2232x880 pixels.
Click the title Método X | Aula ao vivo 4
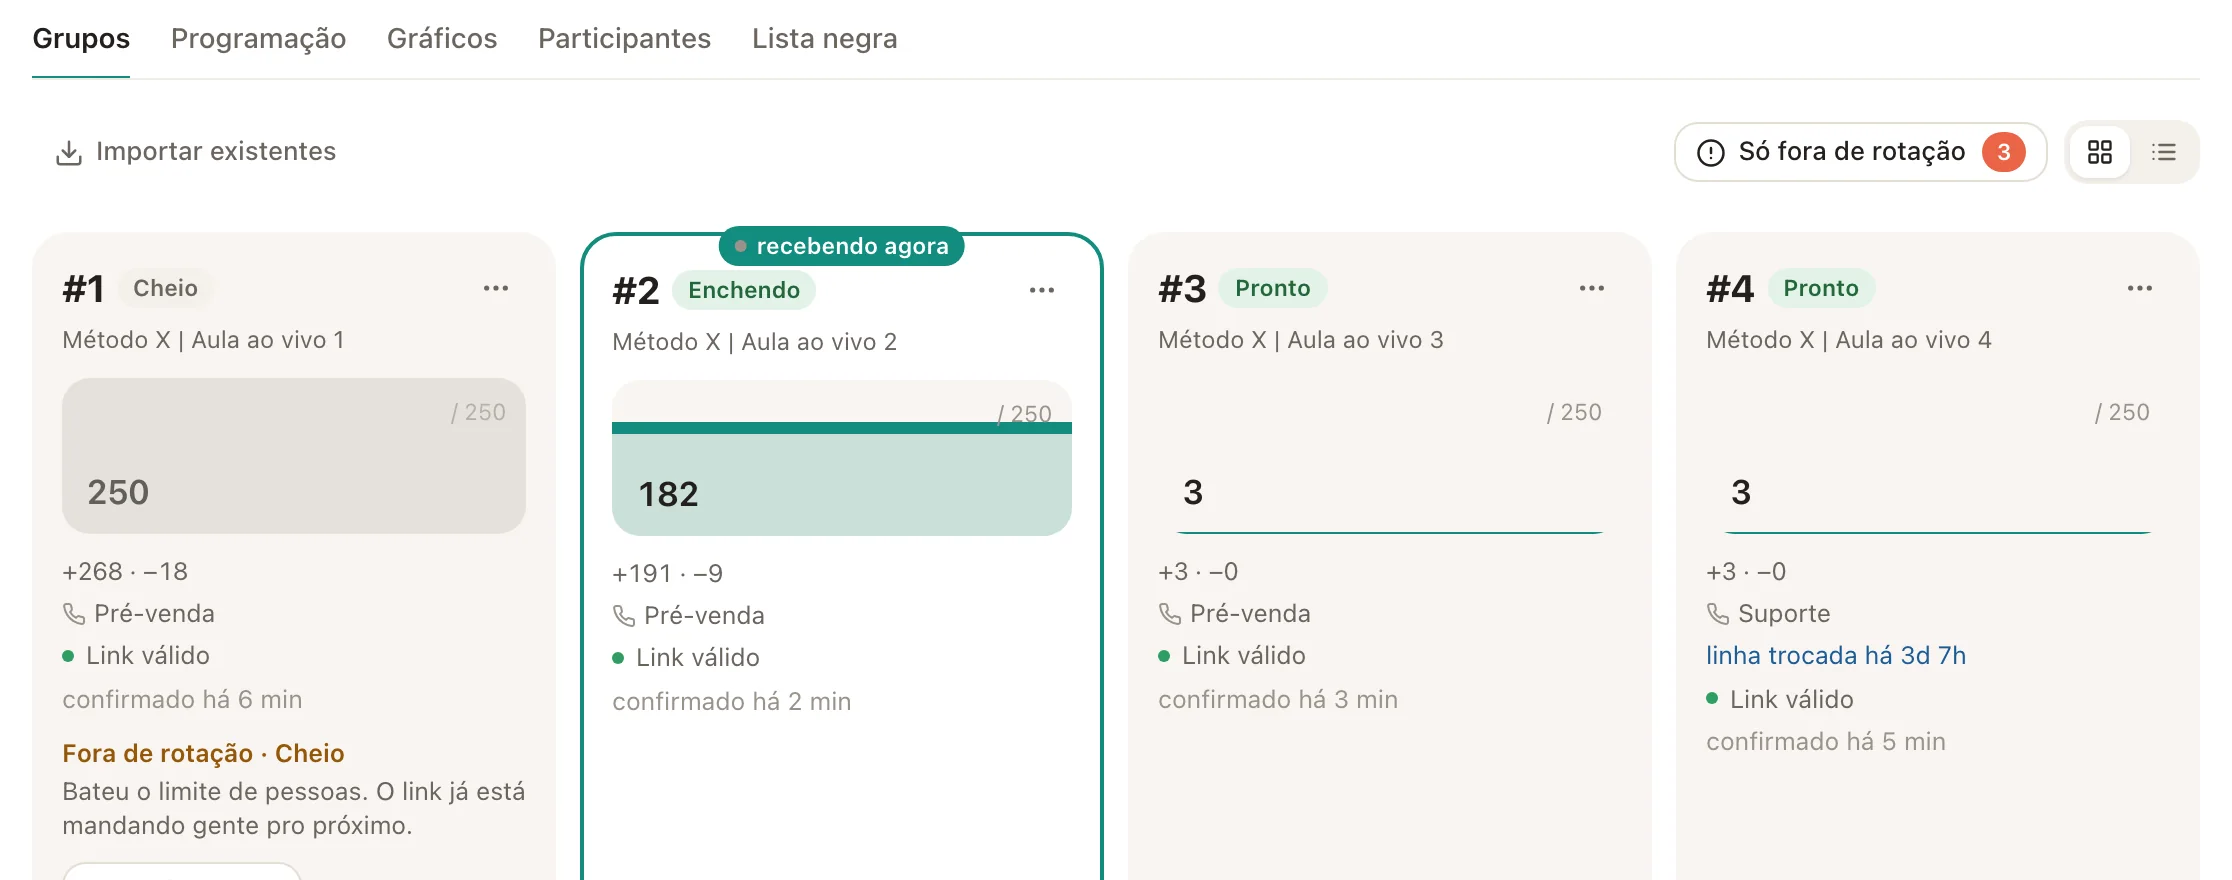1849,340
